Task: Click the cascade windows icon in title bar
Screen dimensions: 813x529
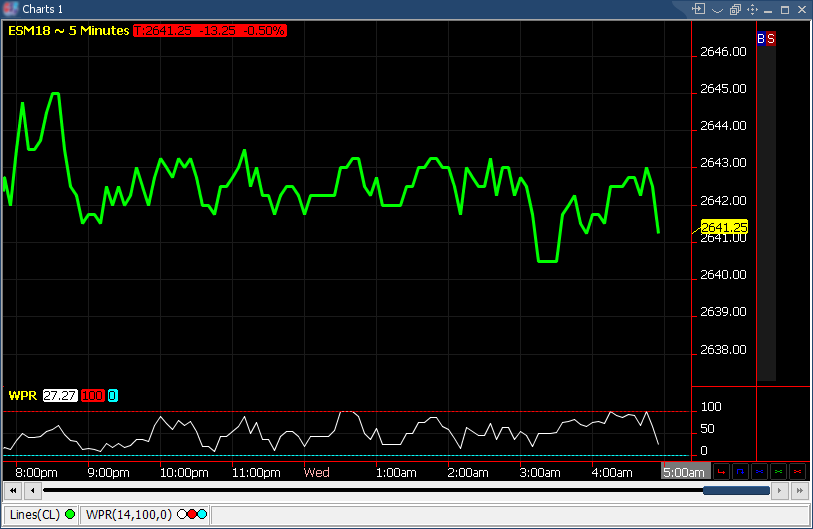Action: (x=735, y=9)
